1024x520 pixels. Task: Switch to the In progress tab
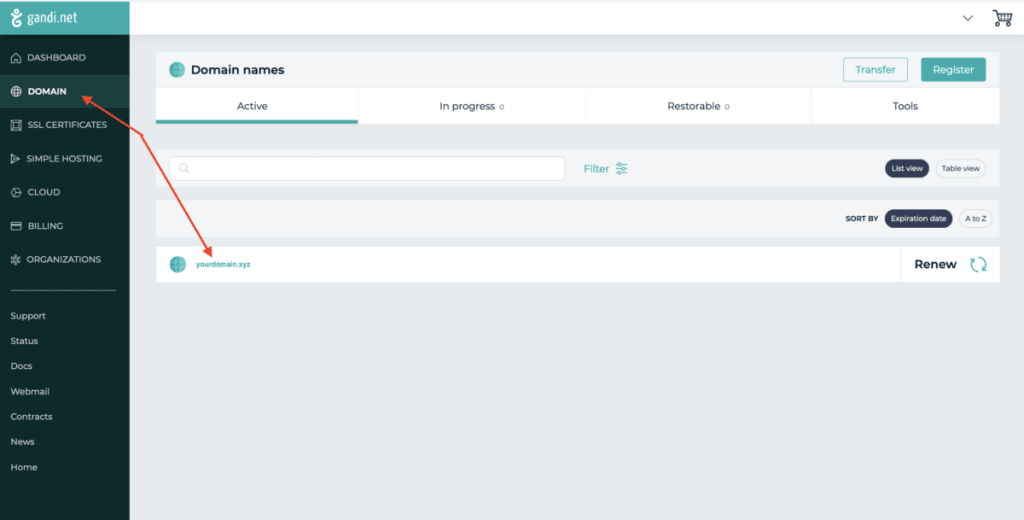472,106
